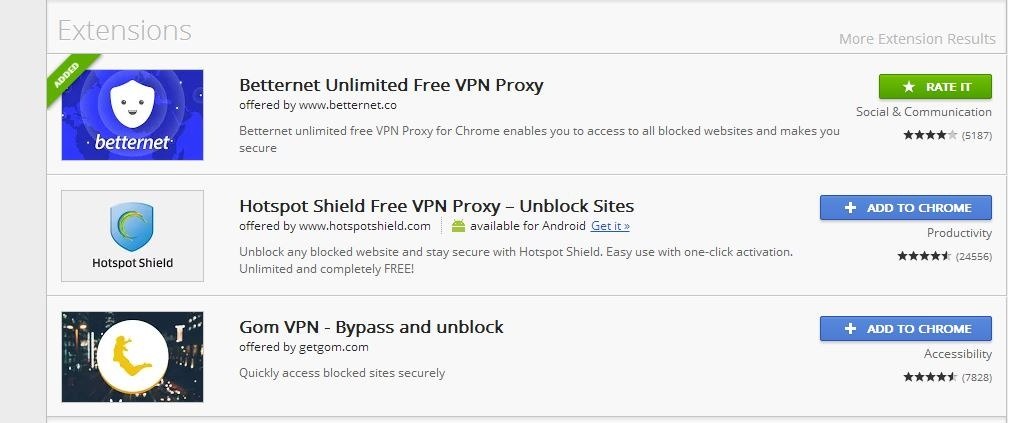Click the Accessibility category label
Viewport: 1011px width, 423px height.
(957, 354)
